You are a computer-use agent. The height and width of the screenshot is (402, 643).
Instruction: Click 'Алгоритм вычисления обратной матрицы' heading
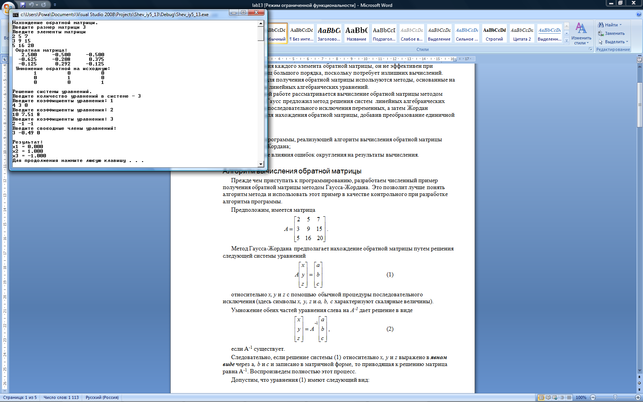(292, 171)
